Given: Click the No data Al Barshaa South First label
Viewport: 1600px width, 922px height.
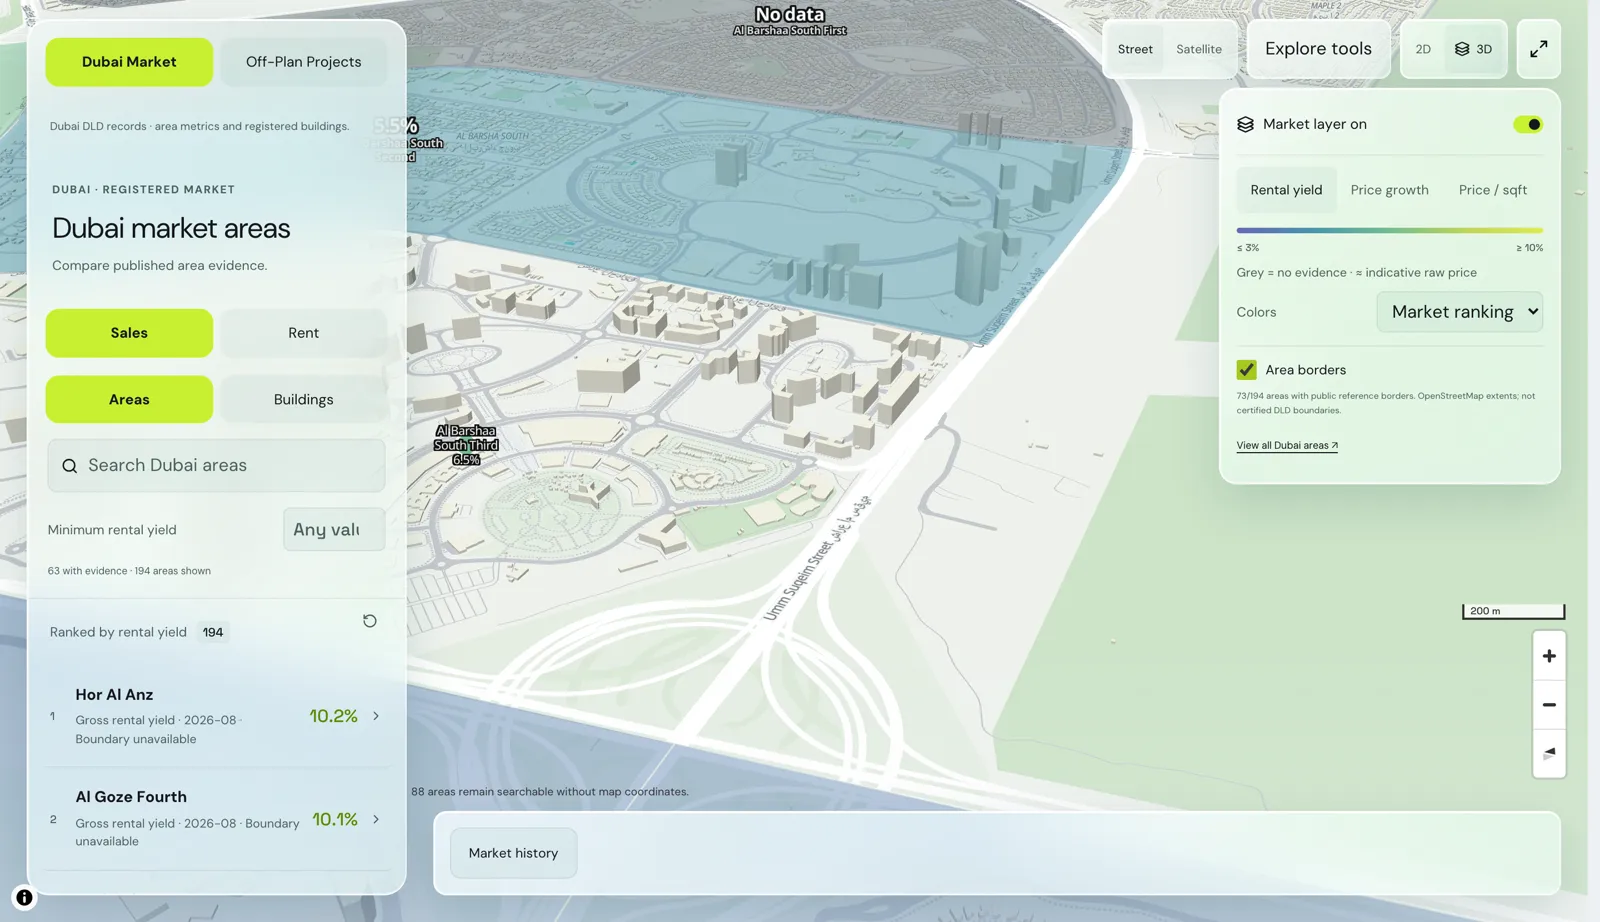Looking at the screenshot, I should (x=790, y=20).
